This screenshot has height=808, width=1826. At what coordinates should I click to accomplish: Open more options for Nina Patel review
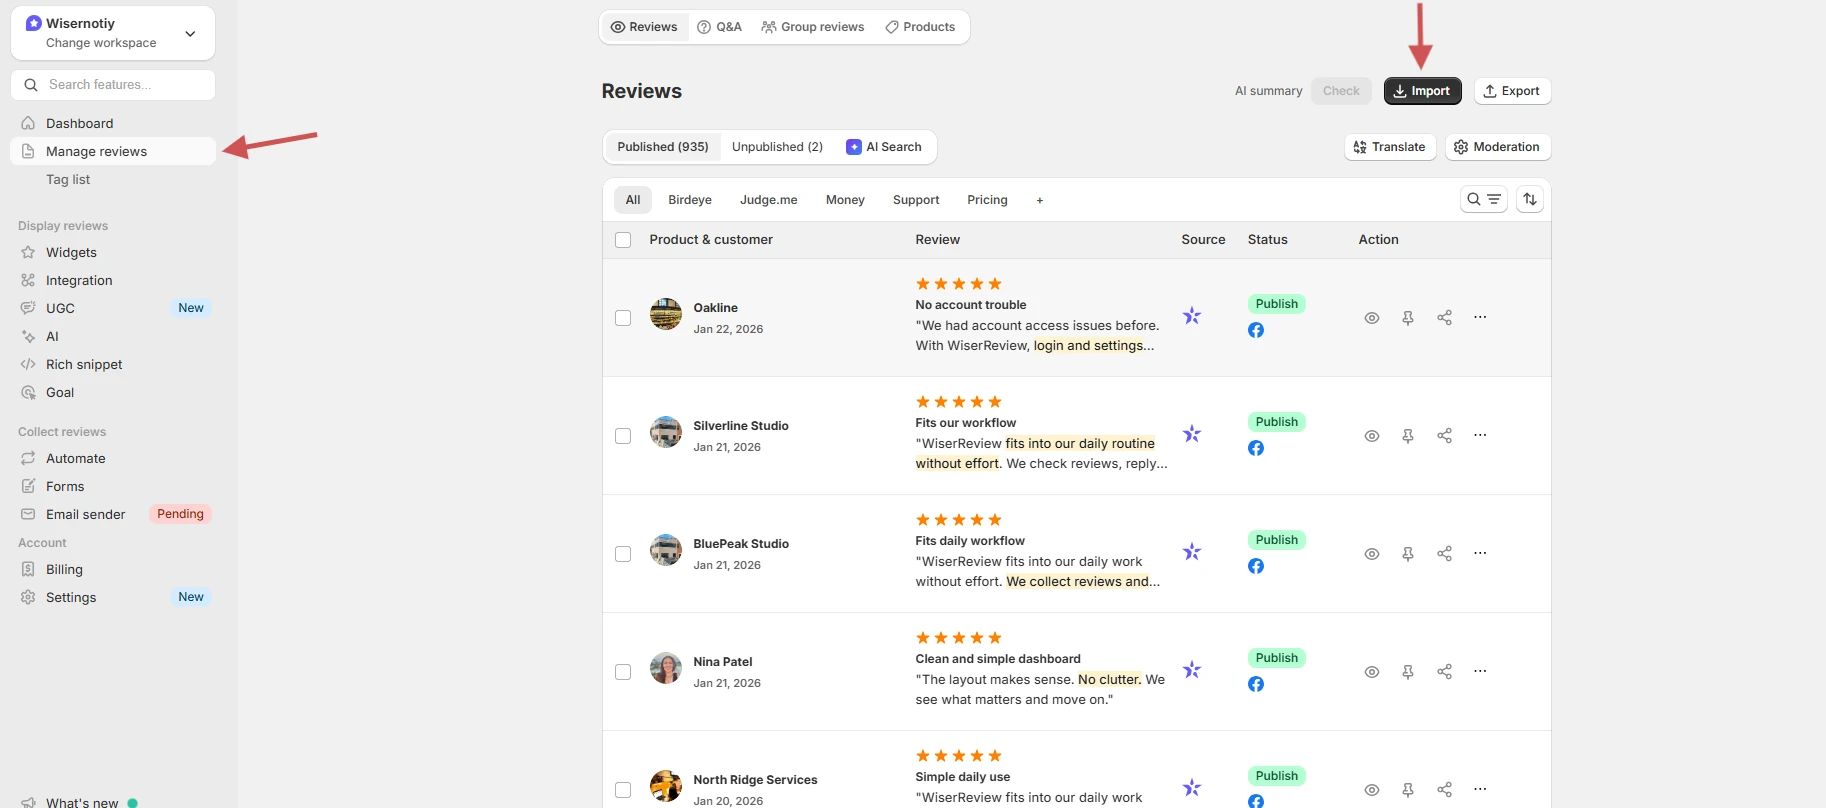[1480, 671]
